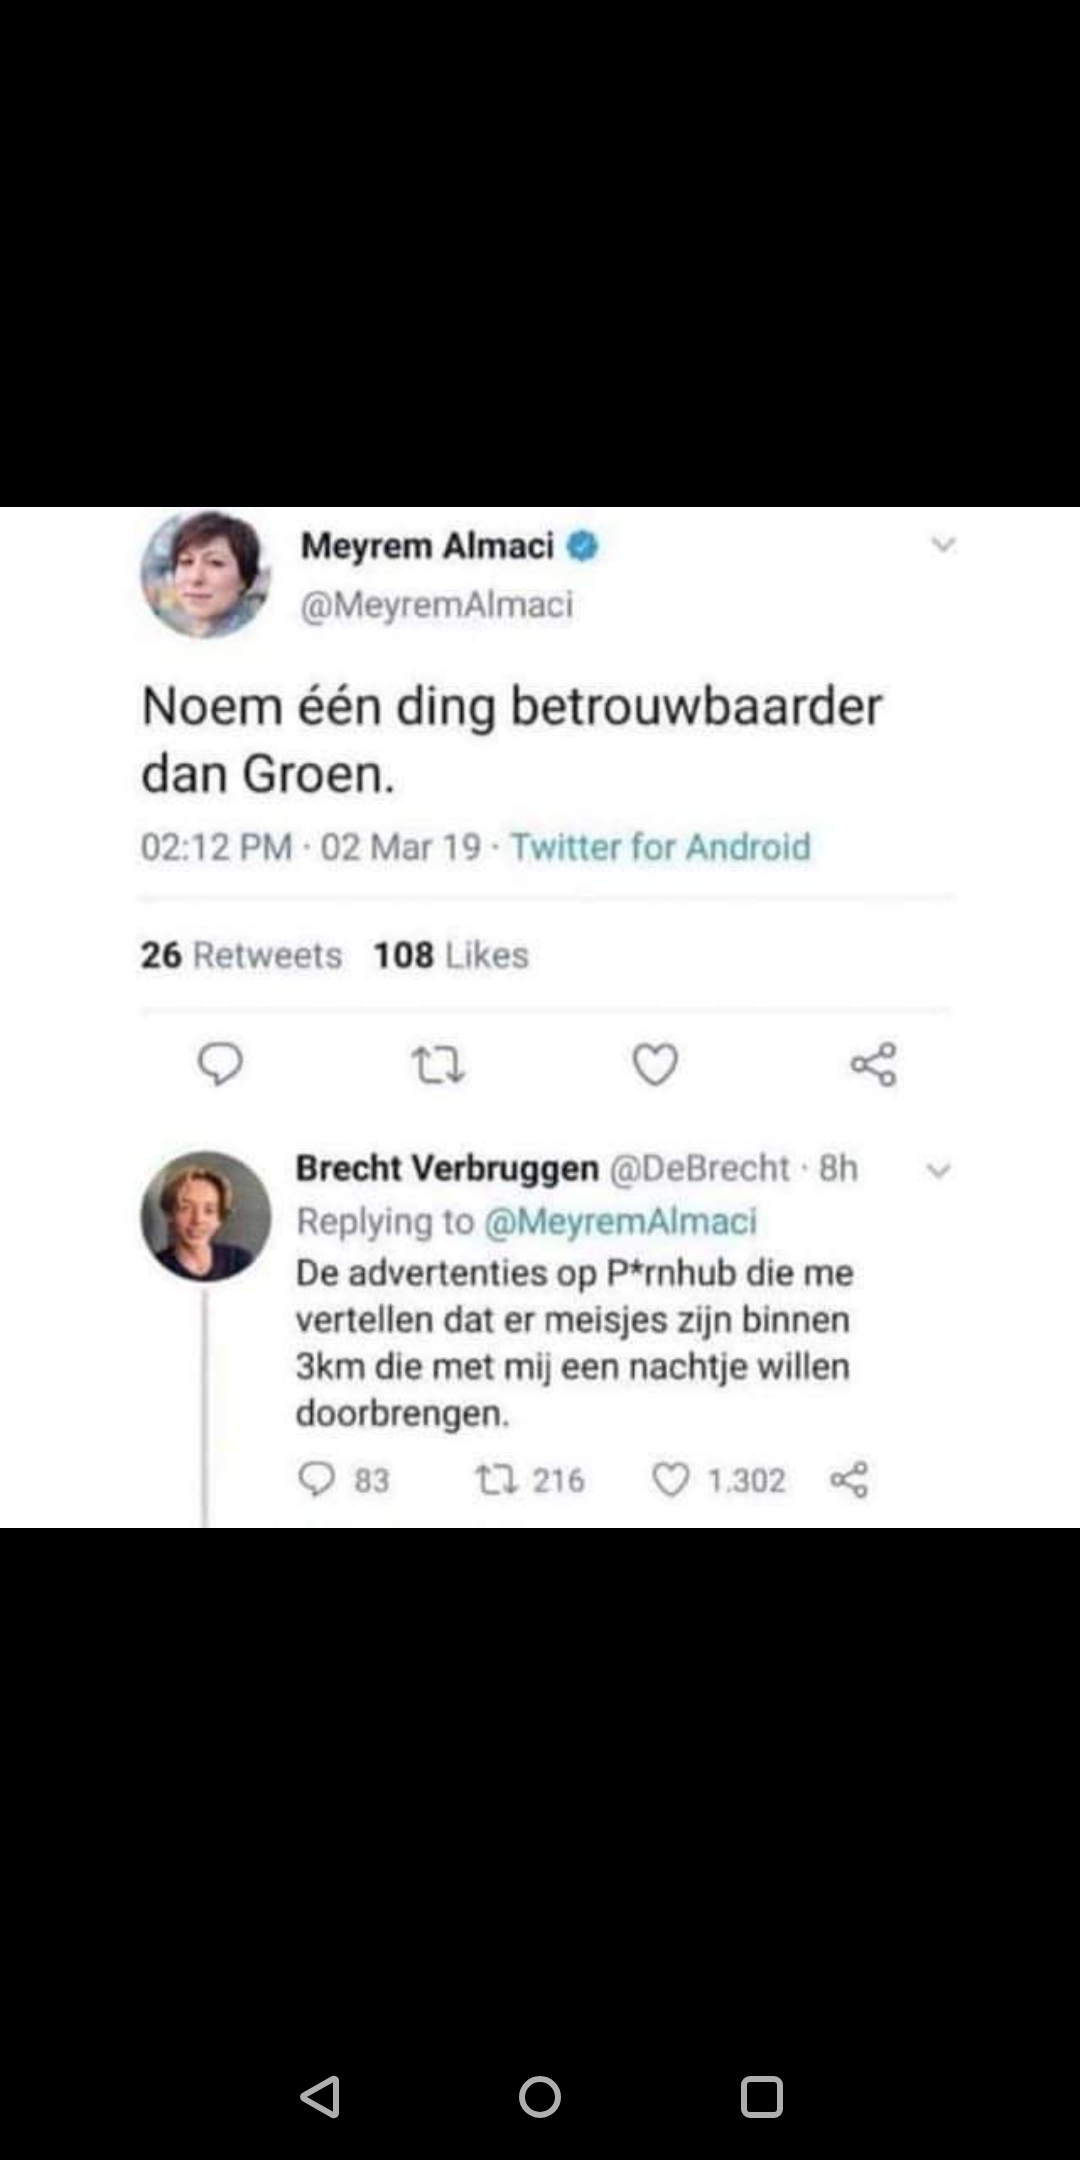Open @MeyremAlmaci mention in reply
Image resolution: width=1080 pixels, height=2160 pixels.
(620, 1221)
